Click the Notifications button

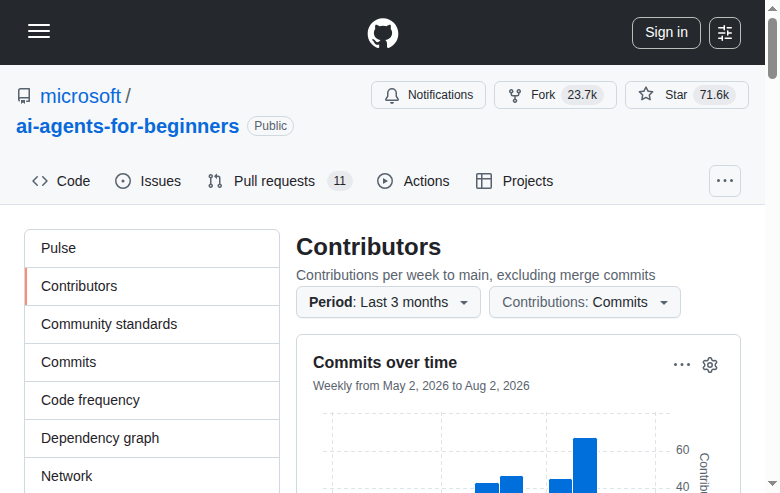pos(428,95)
